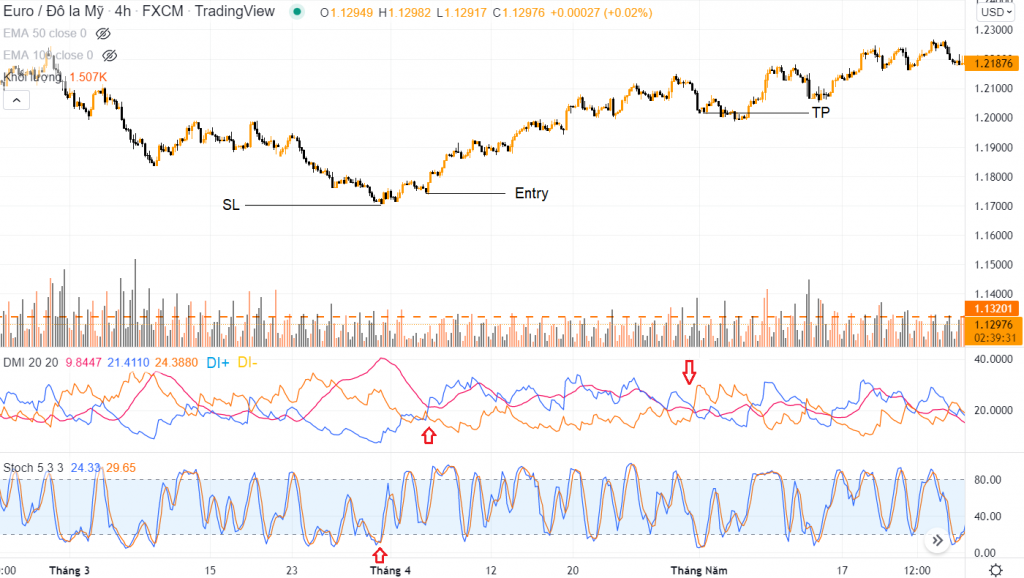Screen dimensions: 1024x578
Task: Click the Entry text label on chart
Action: point(531,194)
